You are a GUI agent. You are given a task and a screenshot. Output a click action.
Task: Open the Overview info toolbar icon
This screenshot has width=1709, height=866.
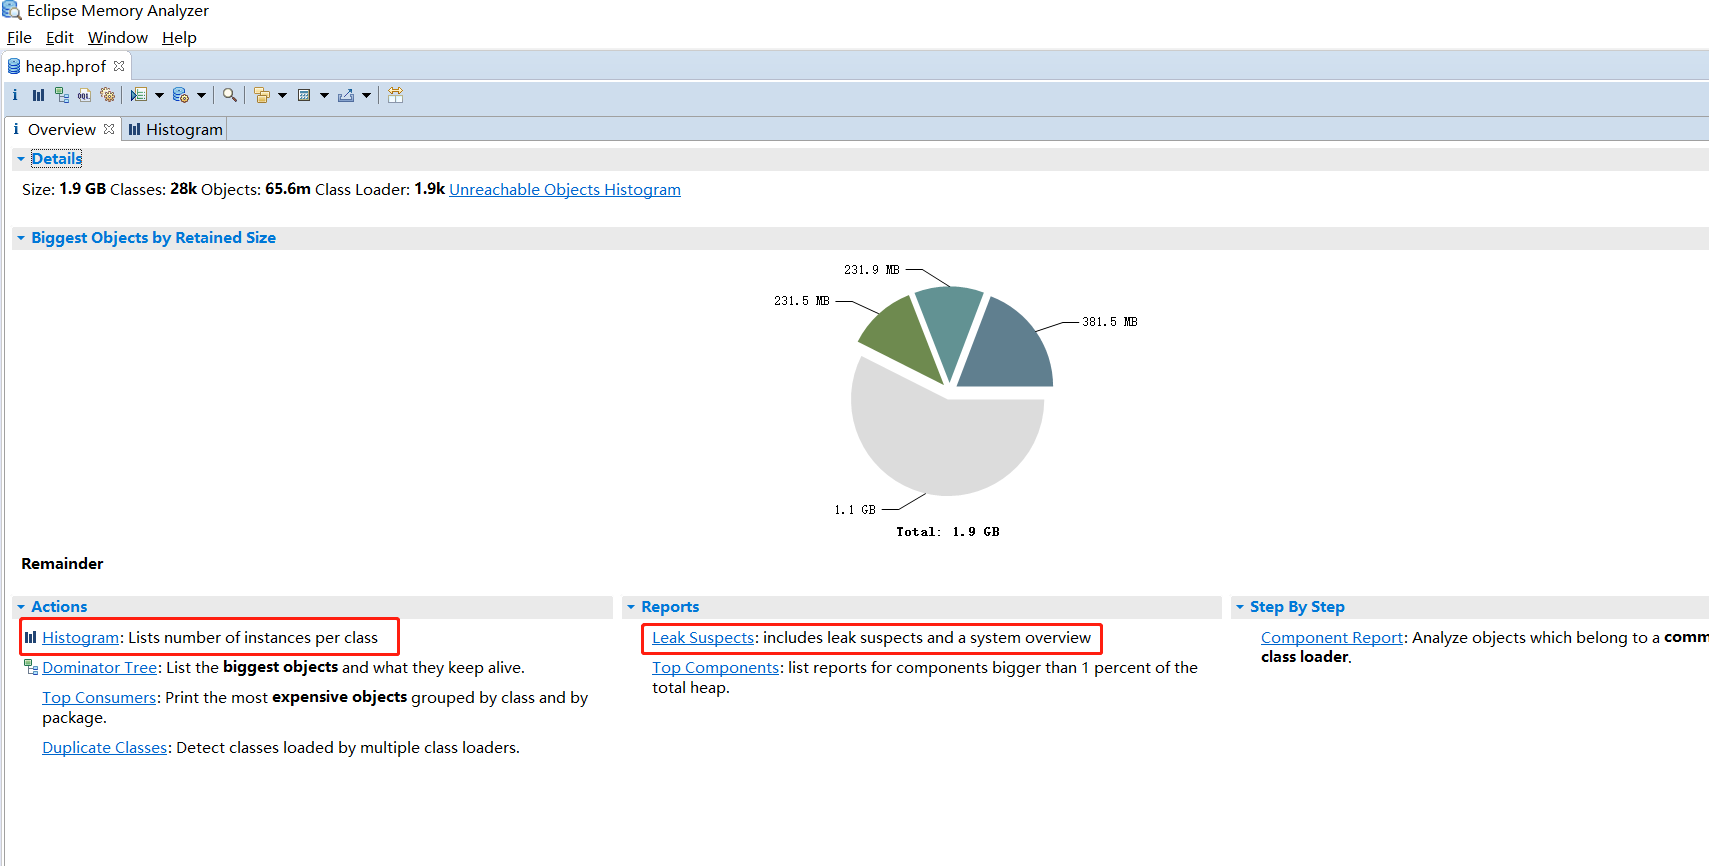tap(15, 95)
